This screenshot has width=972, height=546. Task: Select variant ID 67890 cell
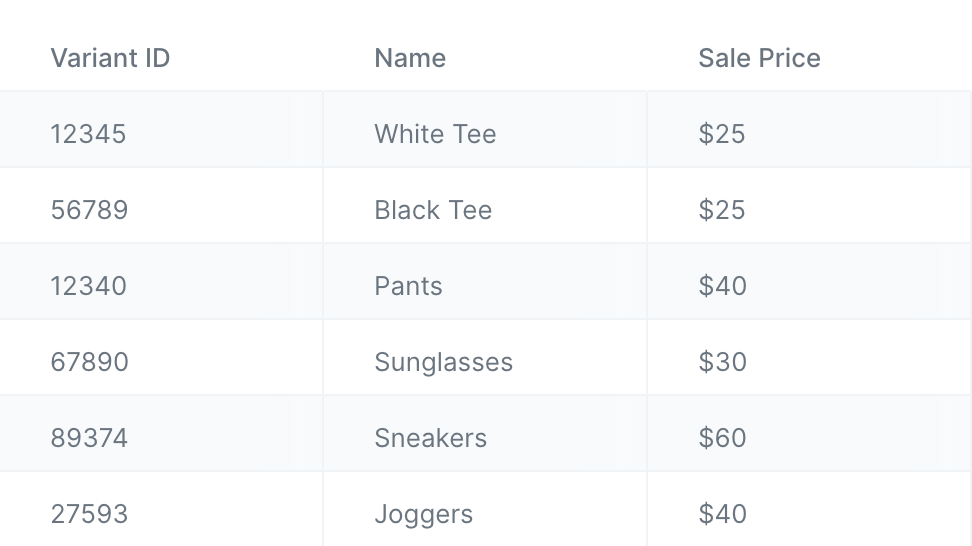pyautogui.click(x=161, y=358)
